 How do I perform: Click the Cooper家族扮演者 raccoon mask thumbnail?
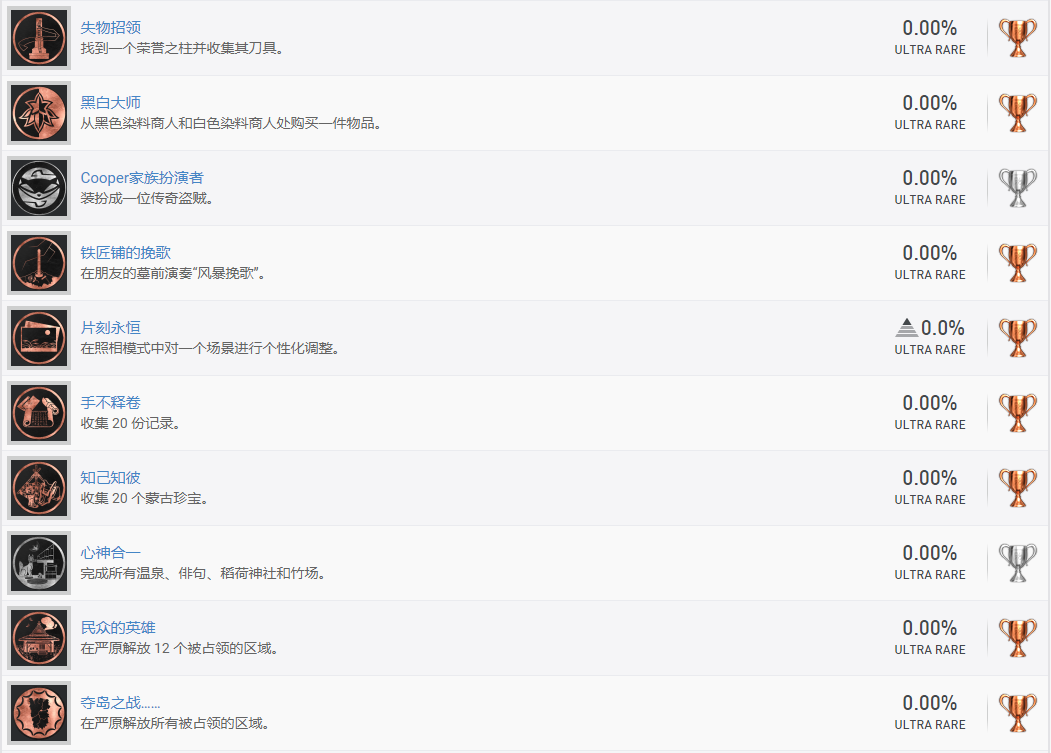[x=39, y=188]
